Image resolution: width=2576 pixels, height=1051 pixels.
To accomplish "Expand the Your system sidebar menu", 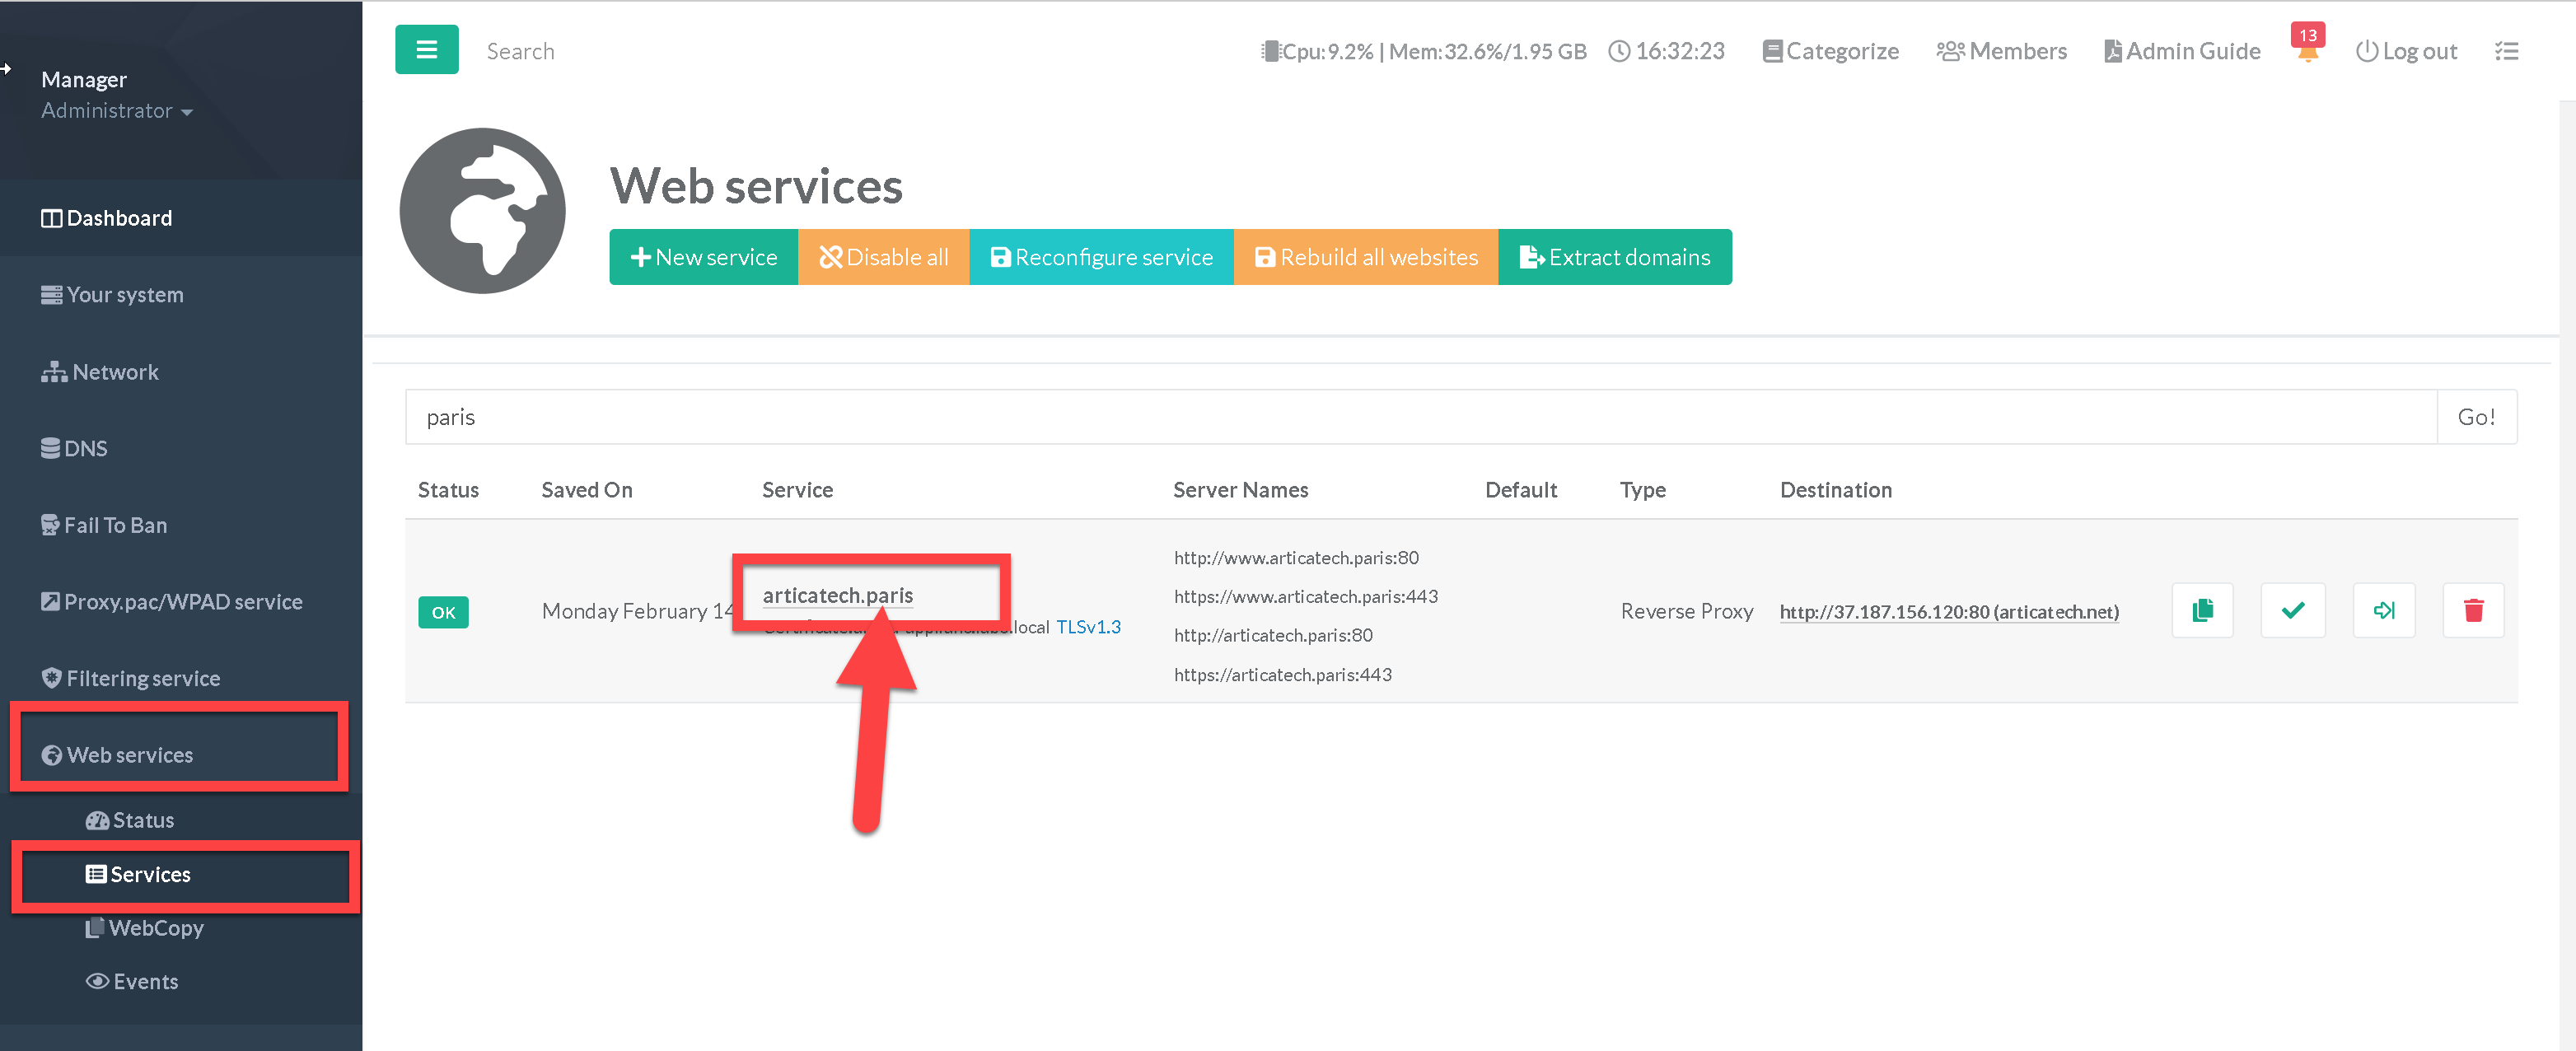I will pos(125,295).
